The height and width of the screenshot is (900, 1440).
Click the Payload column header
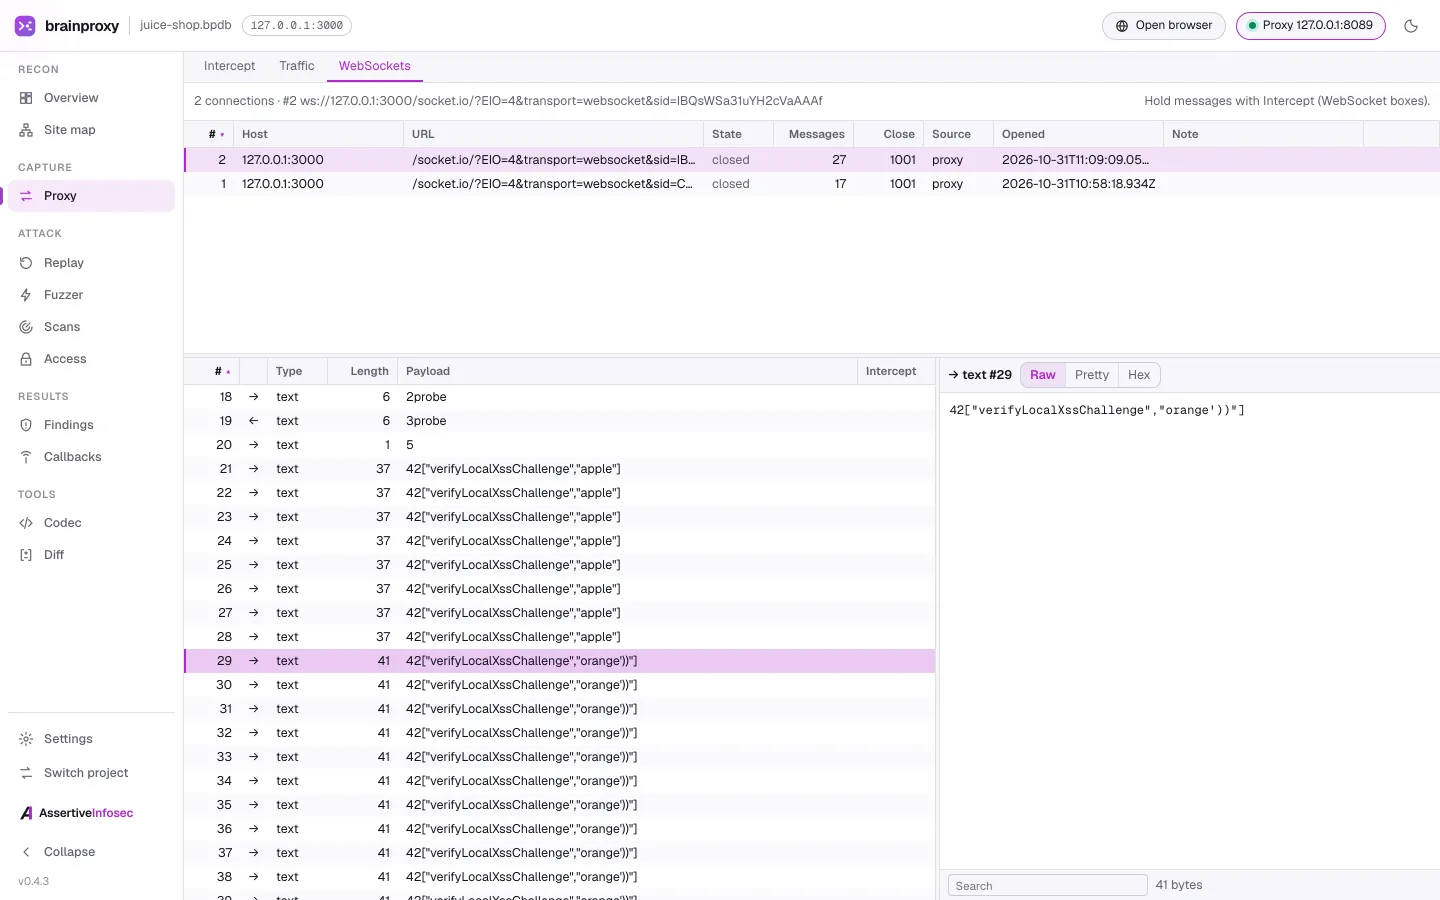click(627, 371)
